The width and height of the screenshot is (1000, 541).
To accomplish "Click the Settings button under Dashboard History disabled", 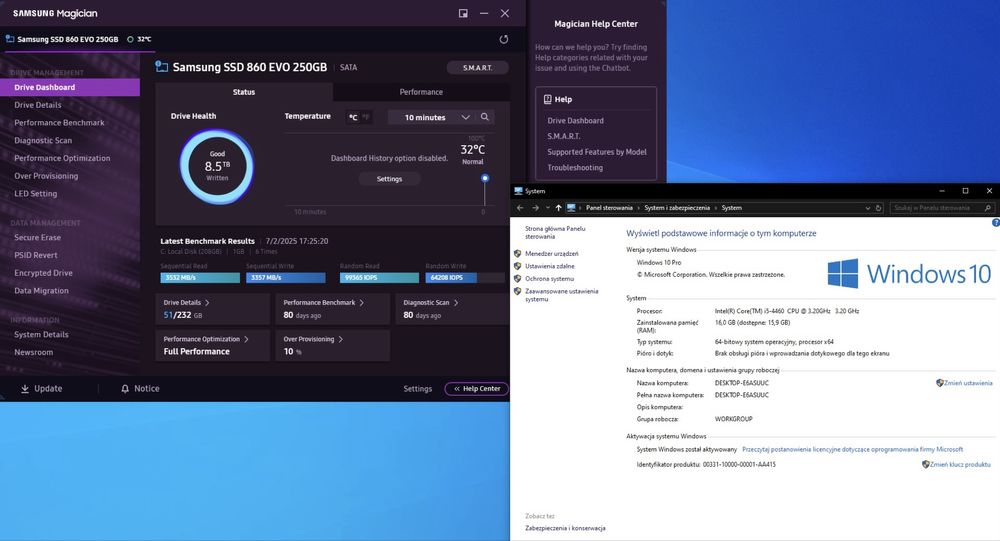I will (389, 179).
